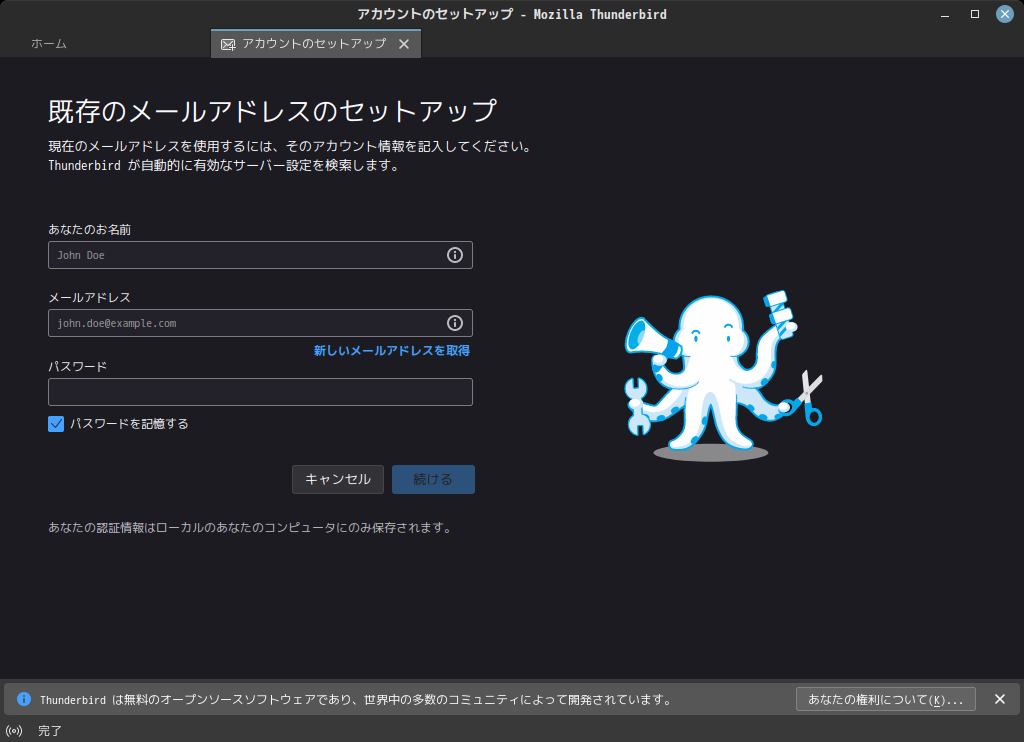Select the アカウントのセットアップ tab
The image size is (1024, 742).
[315, 44]
